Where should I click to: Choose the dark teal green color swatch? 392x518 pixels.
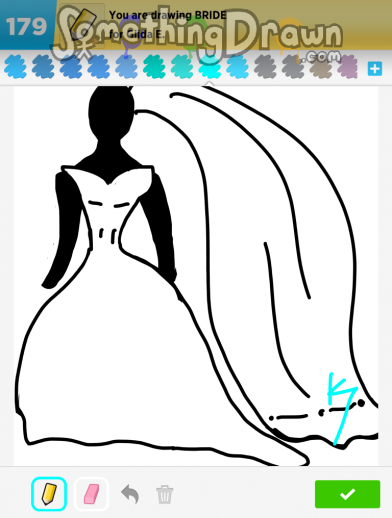tap(154, 68)
